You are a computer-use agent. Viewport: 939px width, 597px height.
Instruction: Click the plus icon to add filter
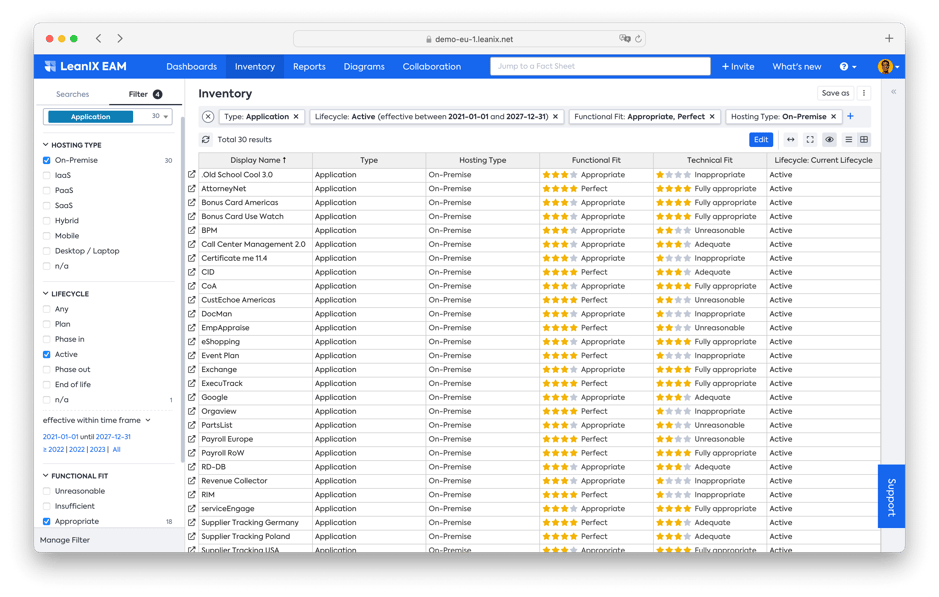coord(851,117)
